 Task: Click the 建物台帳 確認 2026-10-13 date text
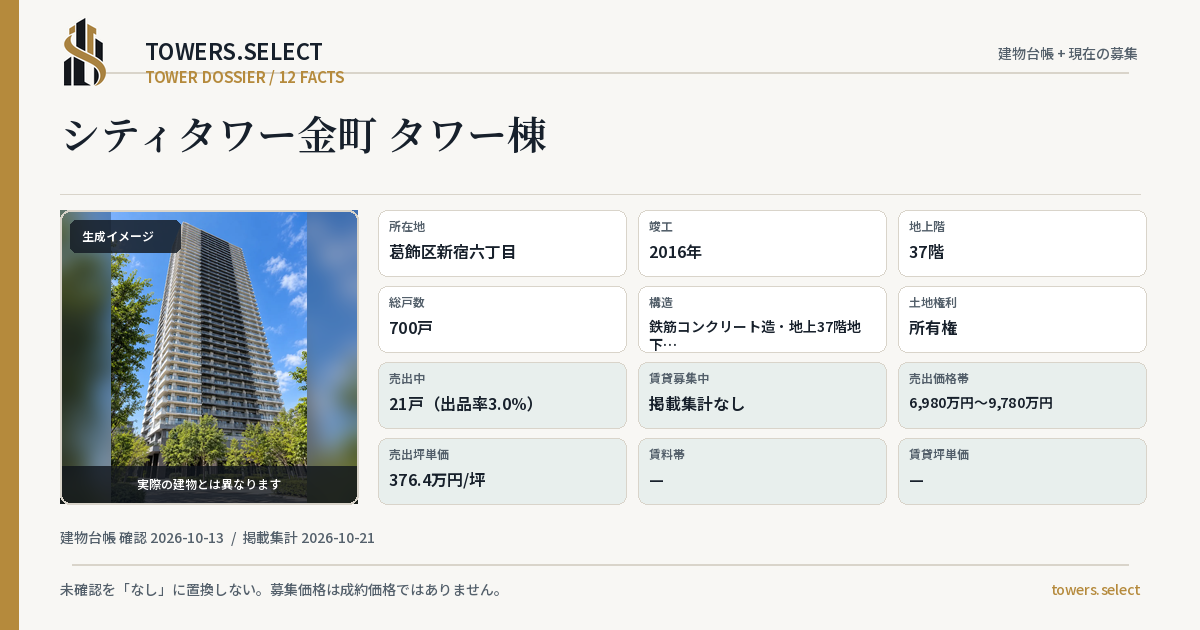tap(142, 538)
